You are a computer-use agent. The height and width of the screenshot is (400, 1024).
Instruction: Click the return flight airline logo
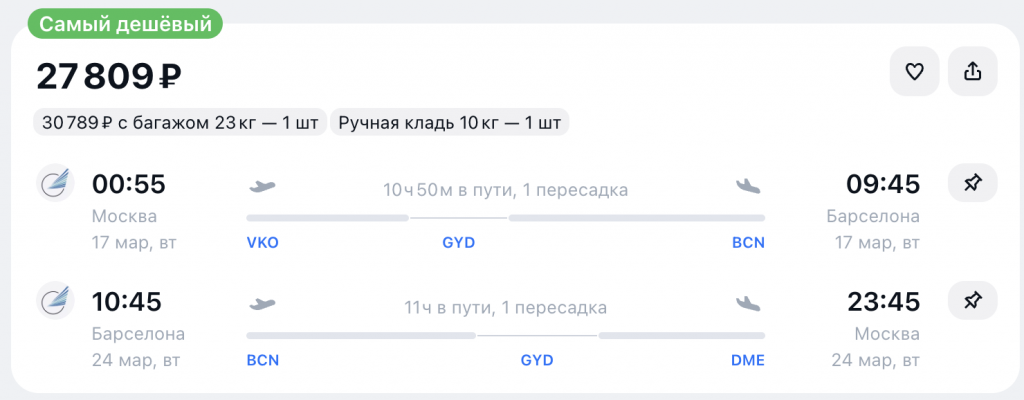click(55, 300)
